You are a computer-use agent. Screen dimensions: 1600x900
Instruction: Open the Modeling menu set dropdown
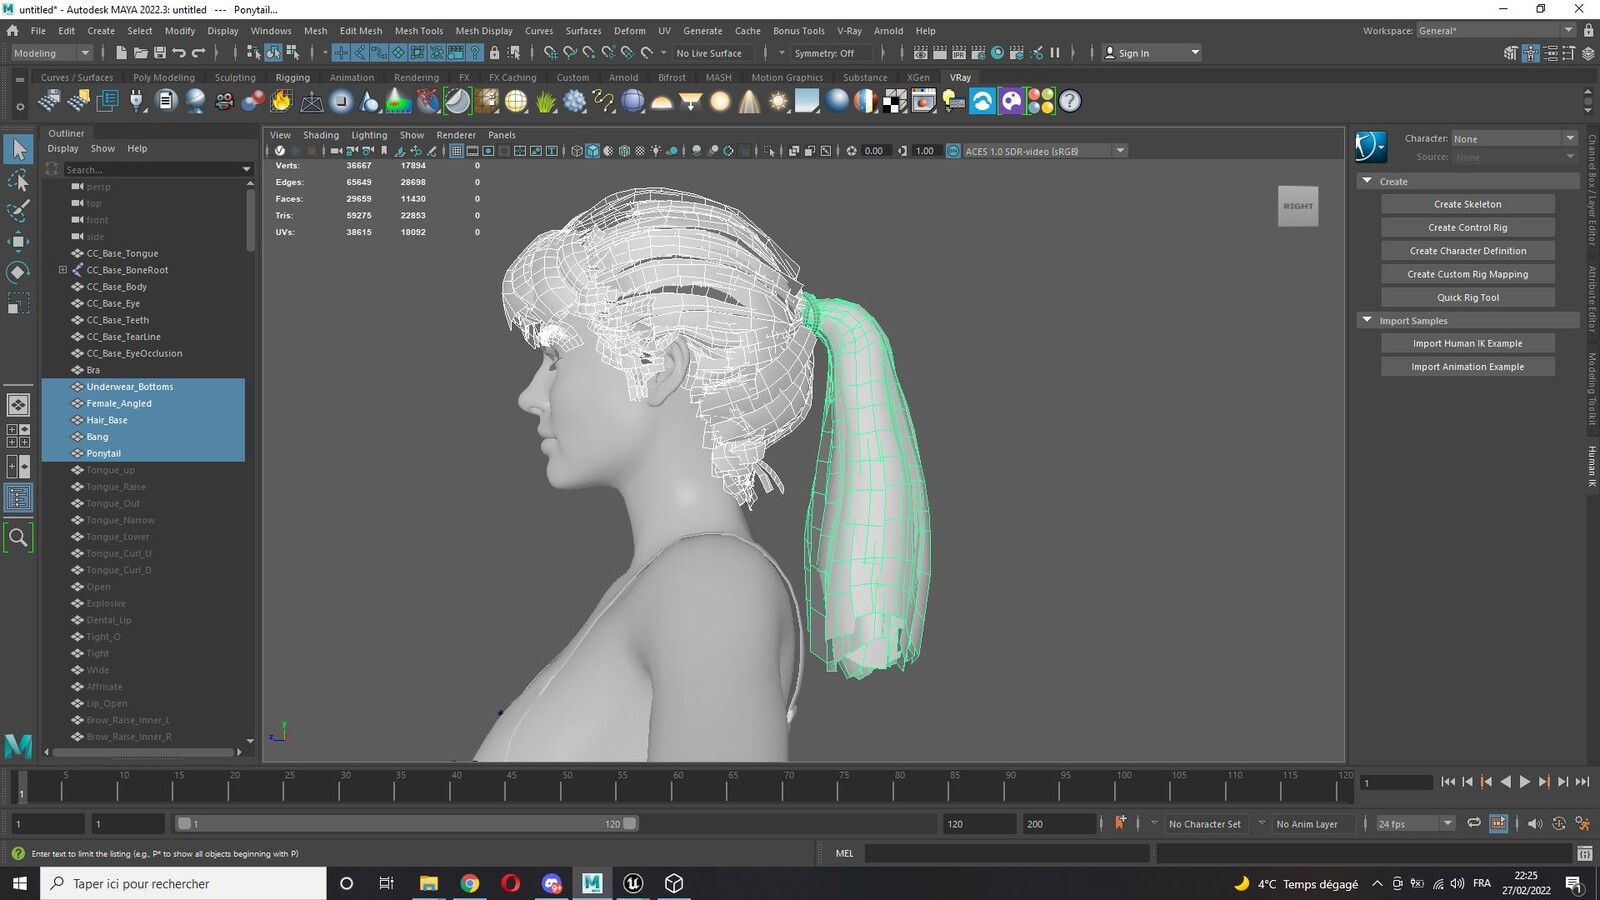[50, 53]
